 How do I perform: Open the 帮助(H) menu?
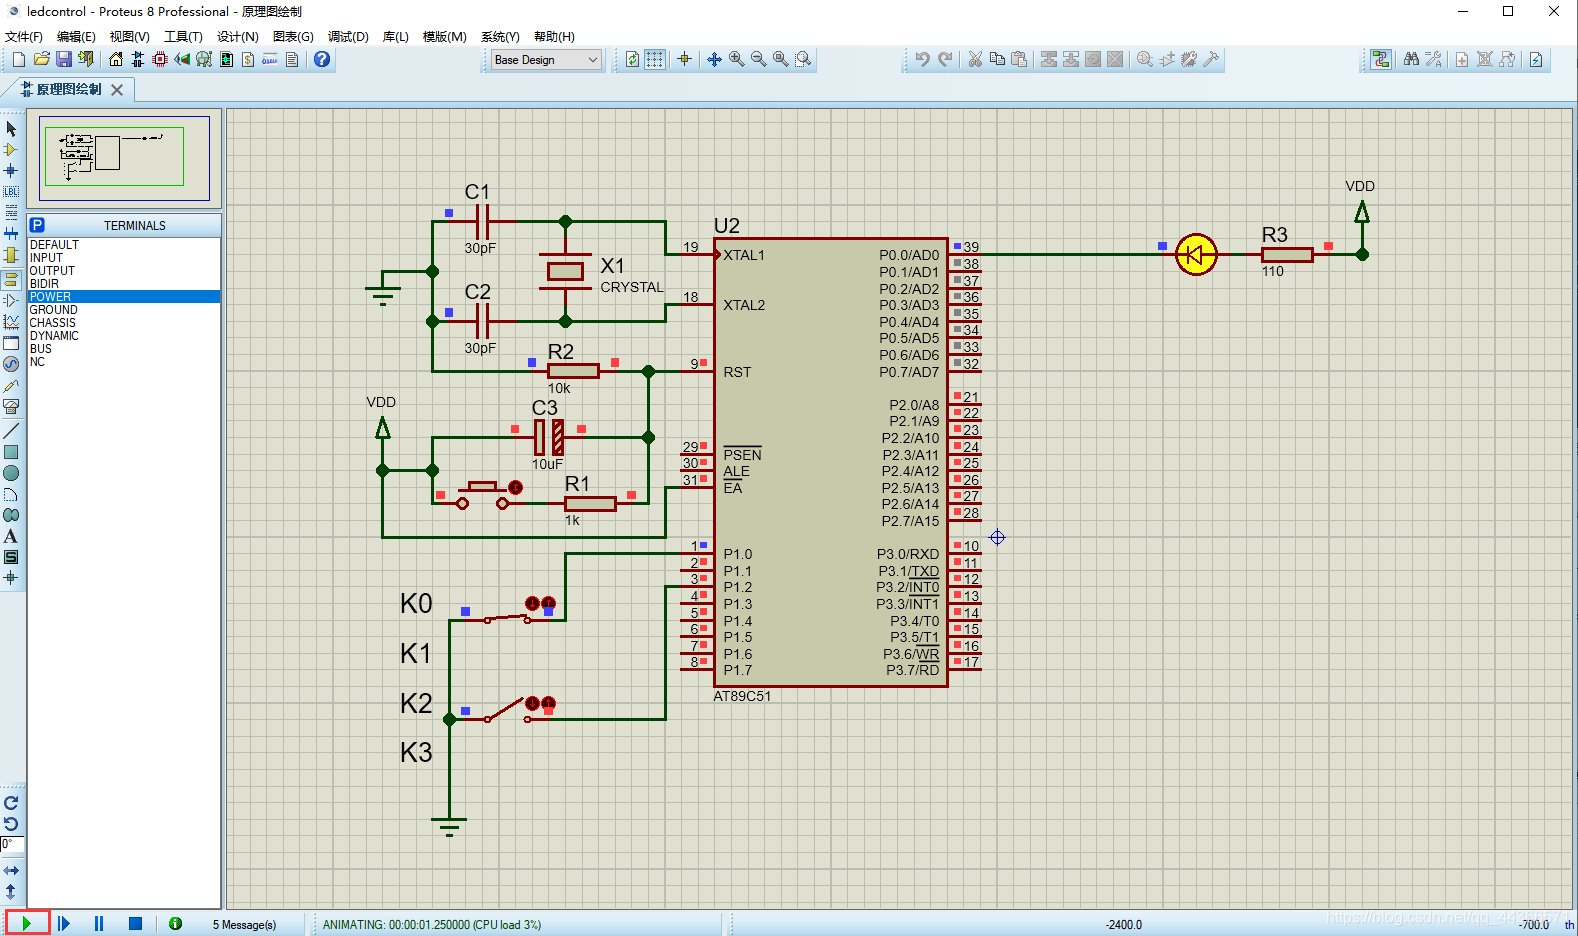pos(554,36)
